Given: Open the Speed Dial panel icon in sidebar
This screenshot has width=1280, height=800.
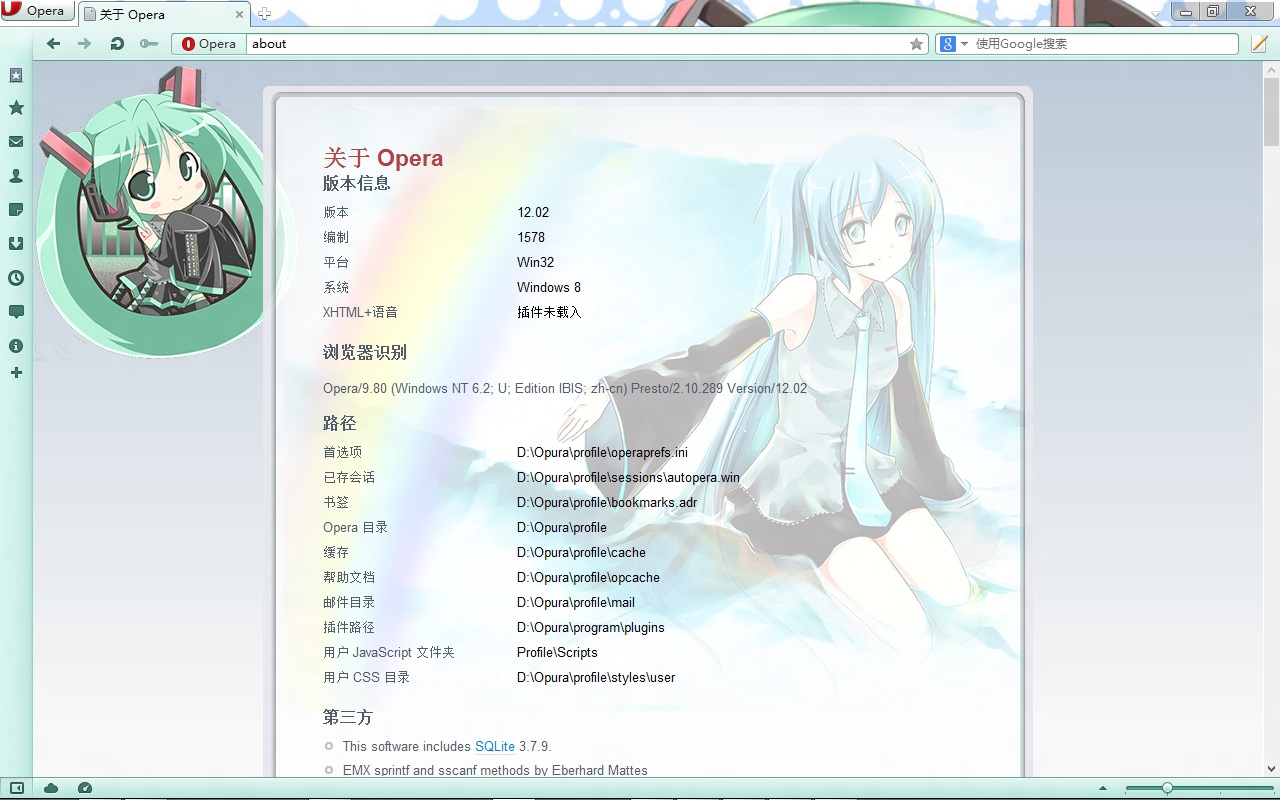Looking at the screenshot, I should click(x=16, y=75).
